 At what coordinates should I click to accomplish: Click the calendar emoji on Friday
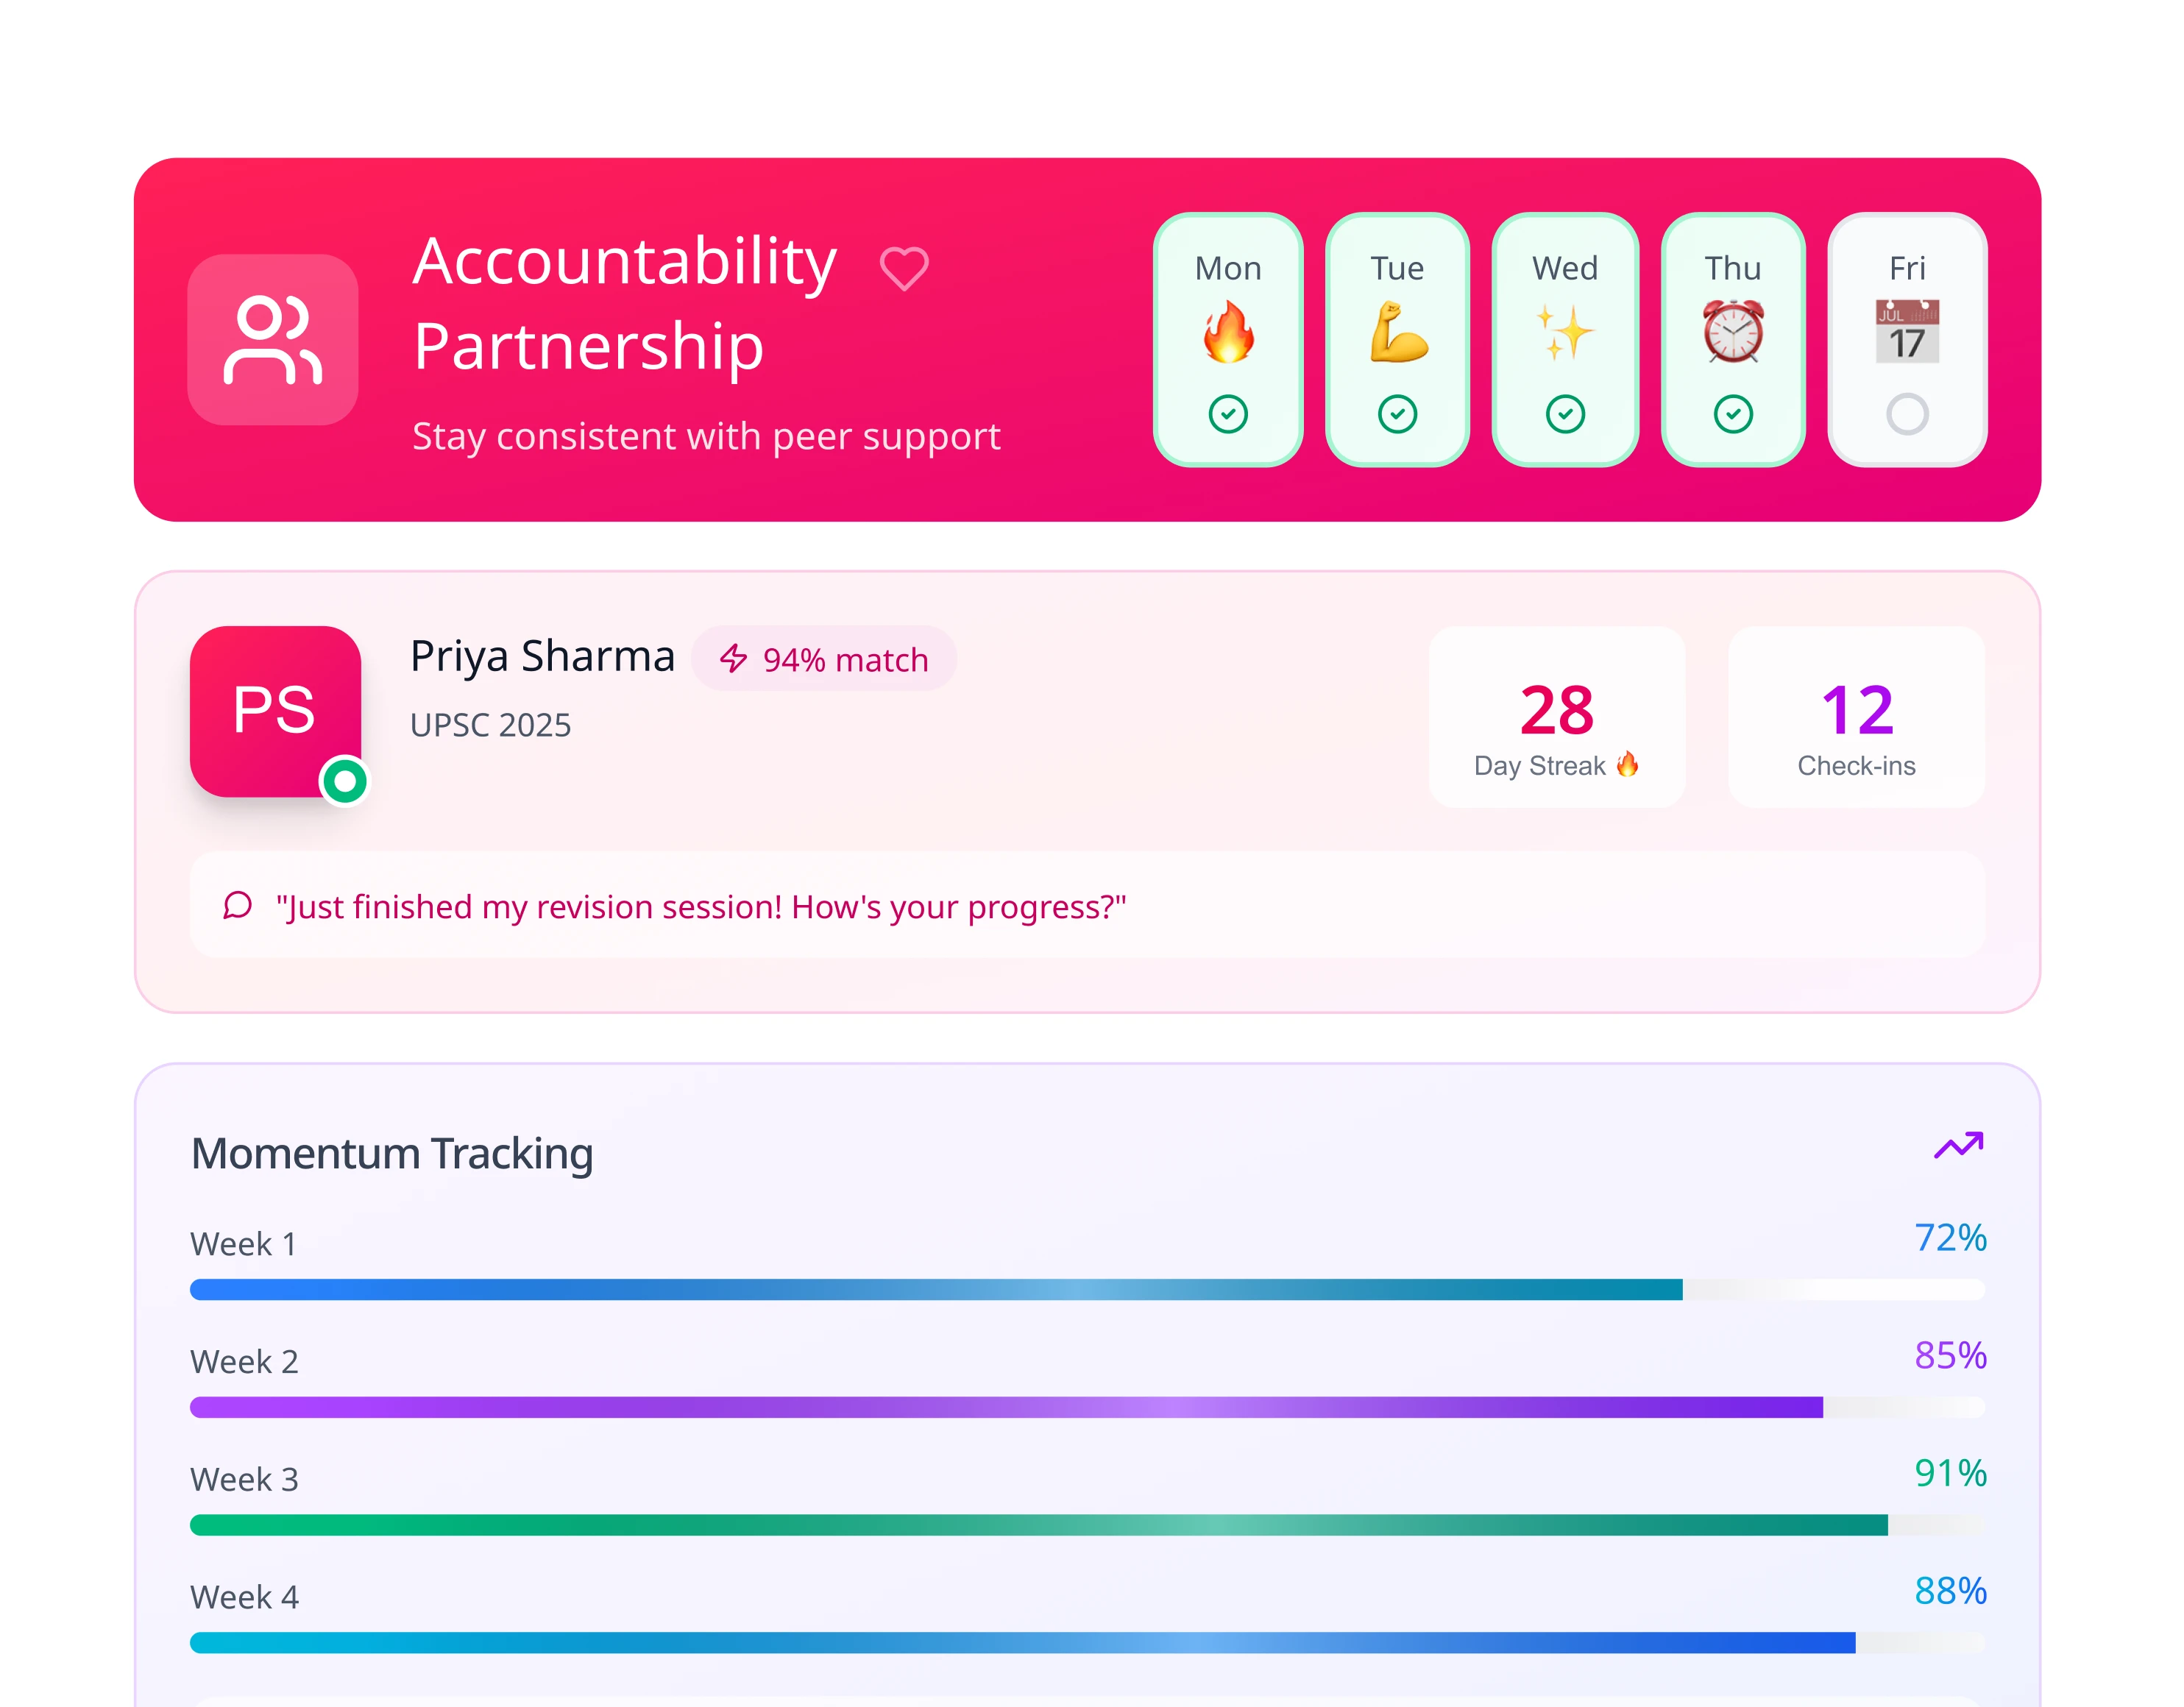pos(1907,332)
